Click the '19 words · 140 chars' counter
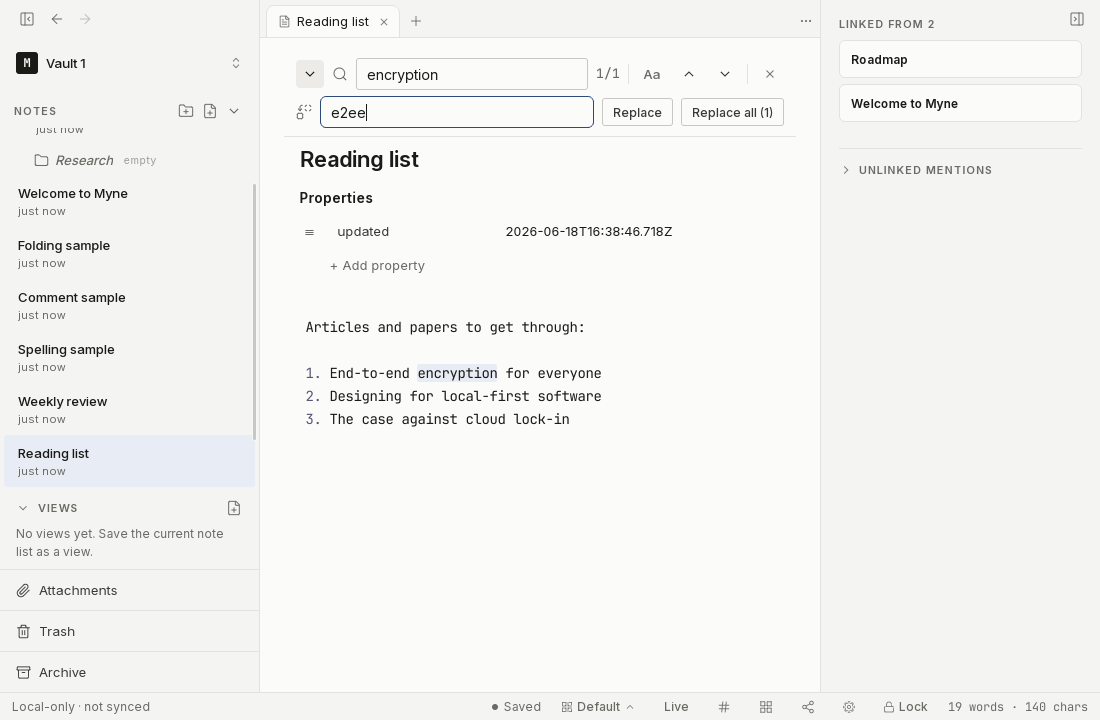 click(1017, 707)
